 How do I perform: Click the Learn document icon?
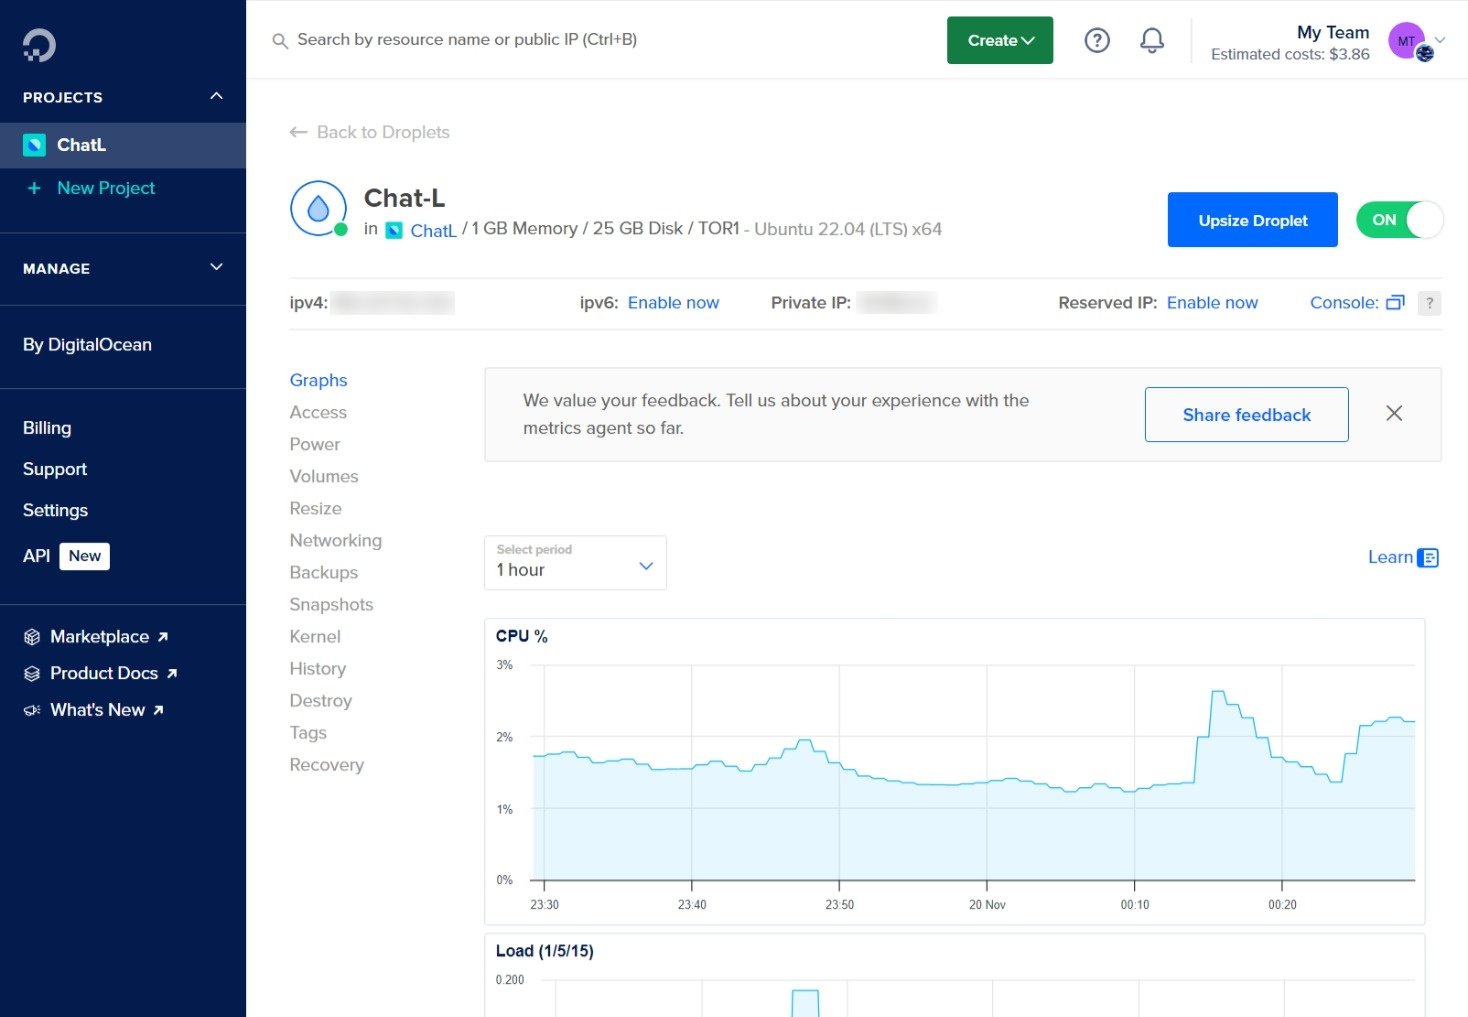(x=1428, y=558)
